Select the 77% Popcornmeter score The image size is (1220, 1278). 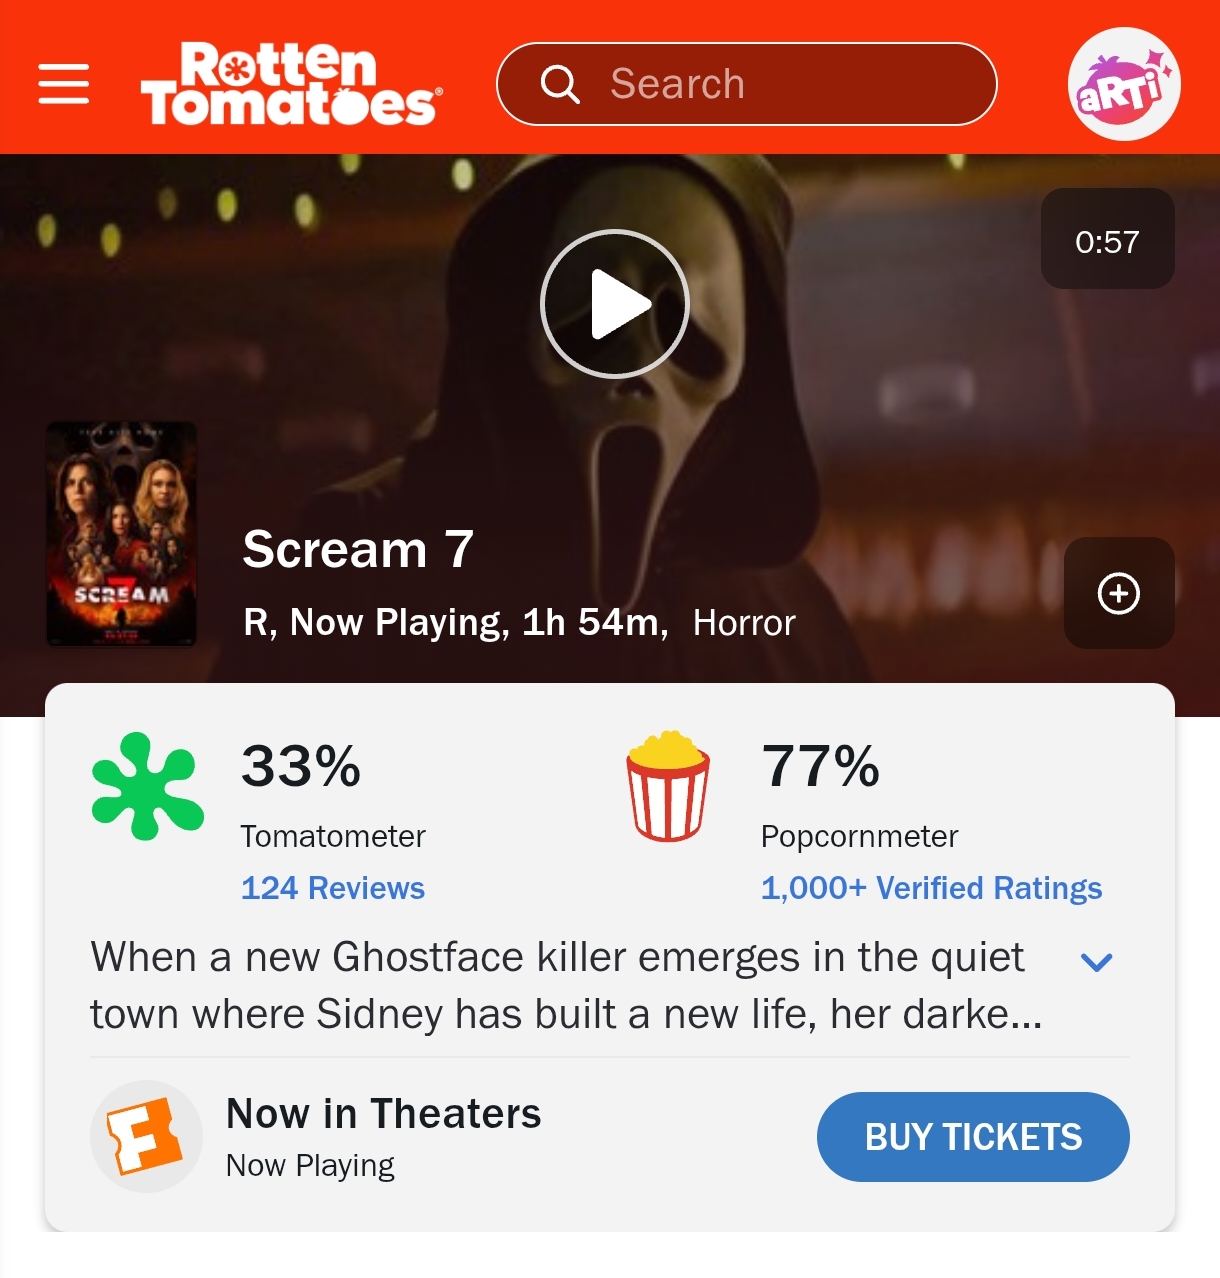tap(821, 766)
